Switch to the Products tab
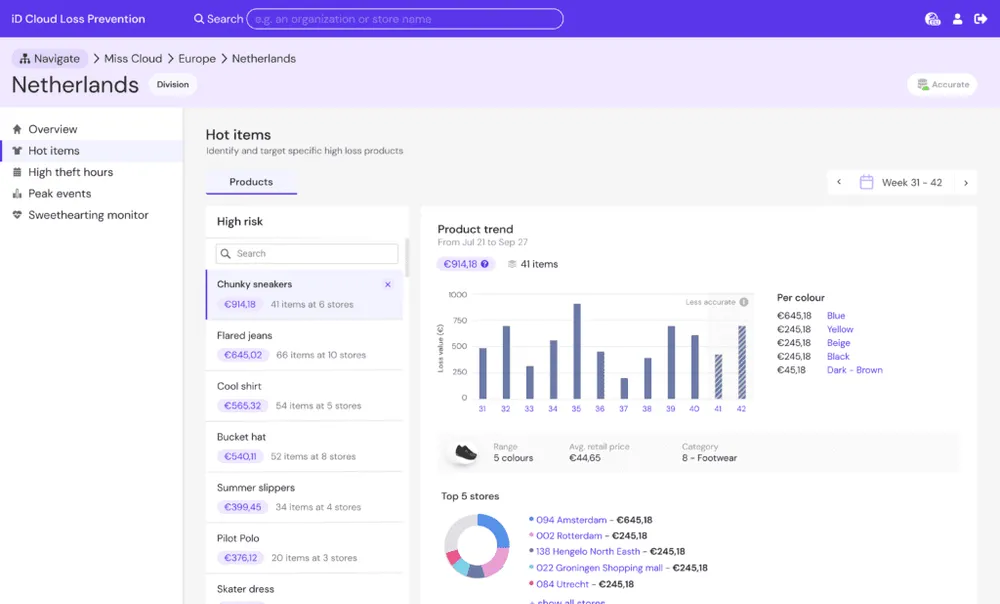Viewport: 1000px width, 604px height. 251,182
